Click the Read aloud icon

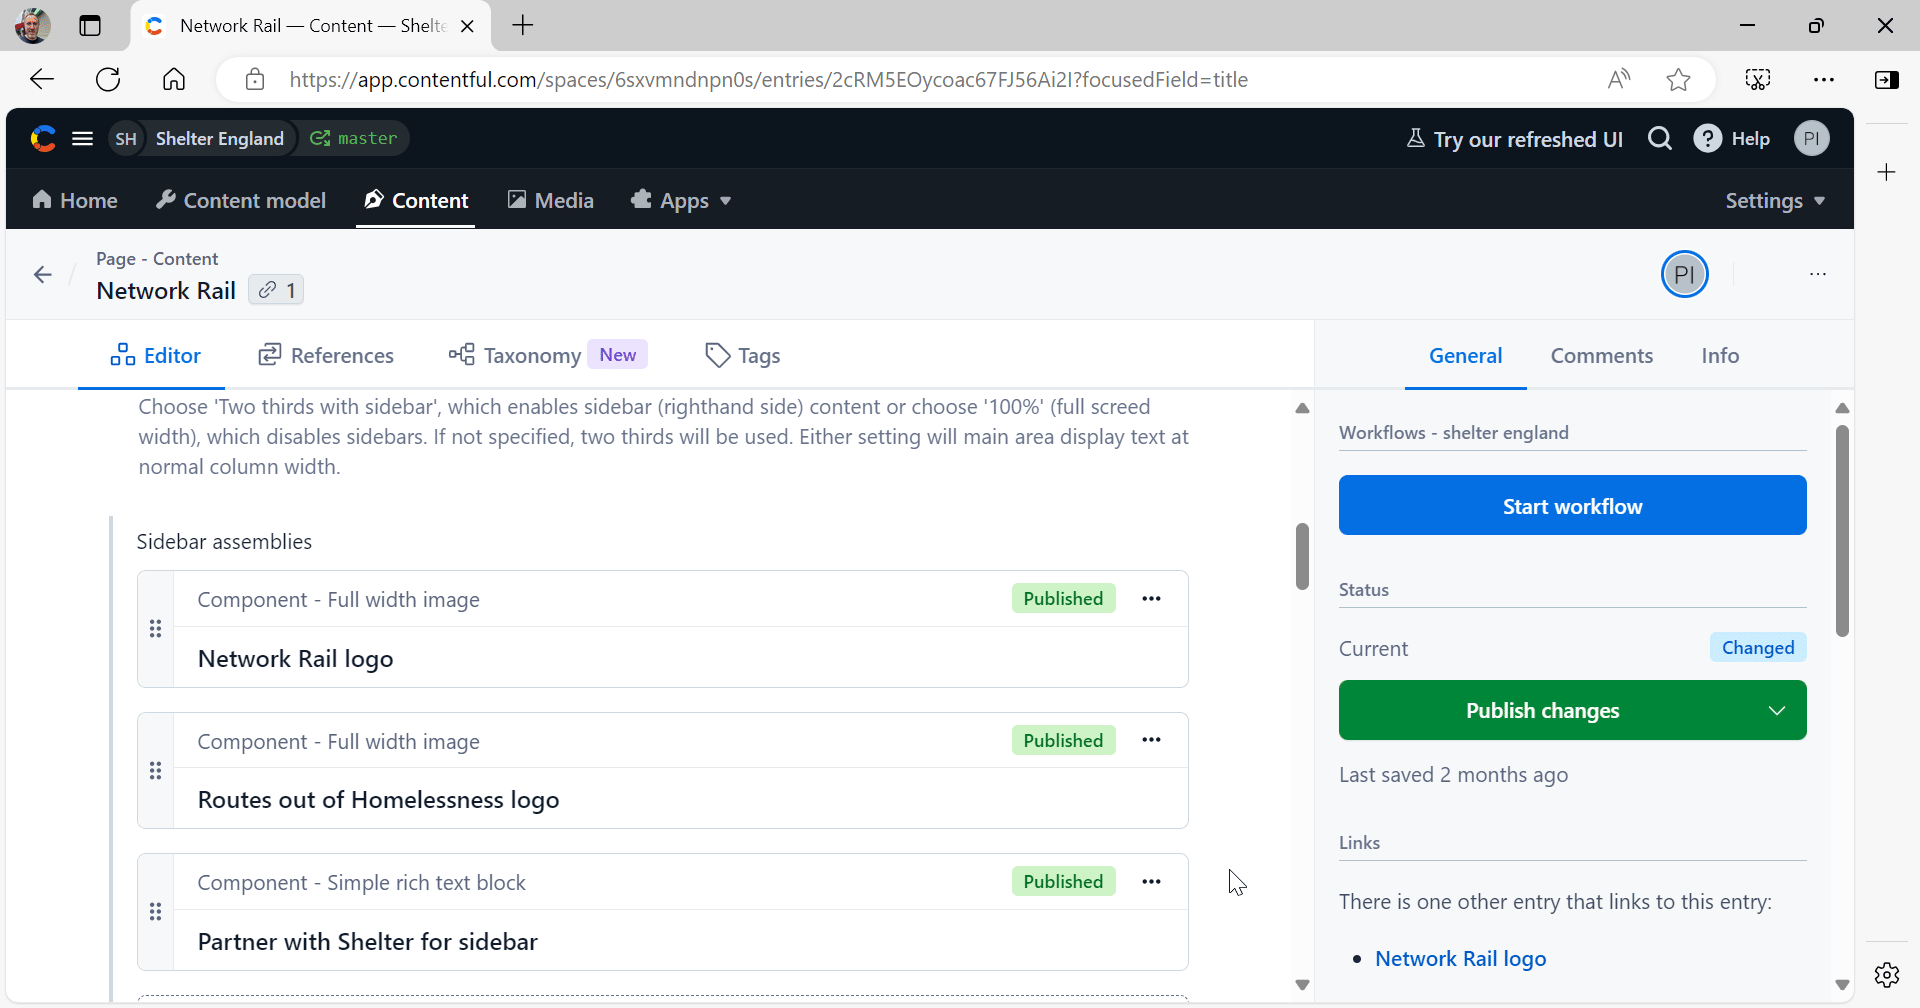click(x=1619, y=79)
